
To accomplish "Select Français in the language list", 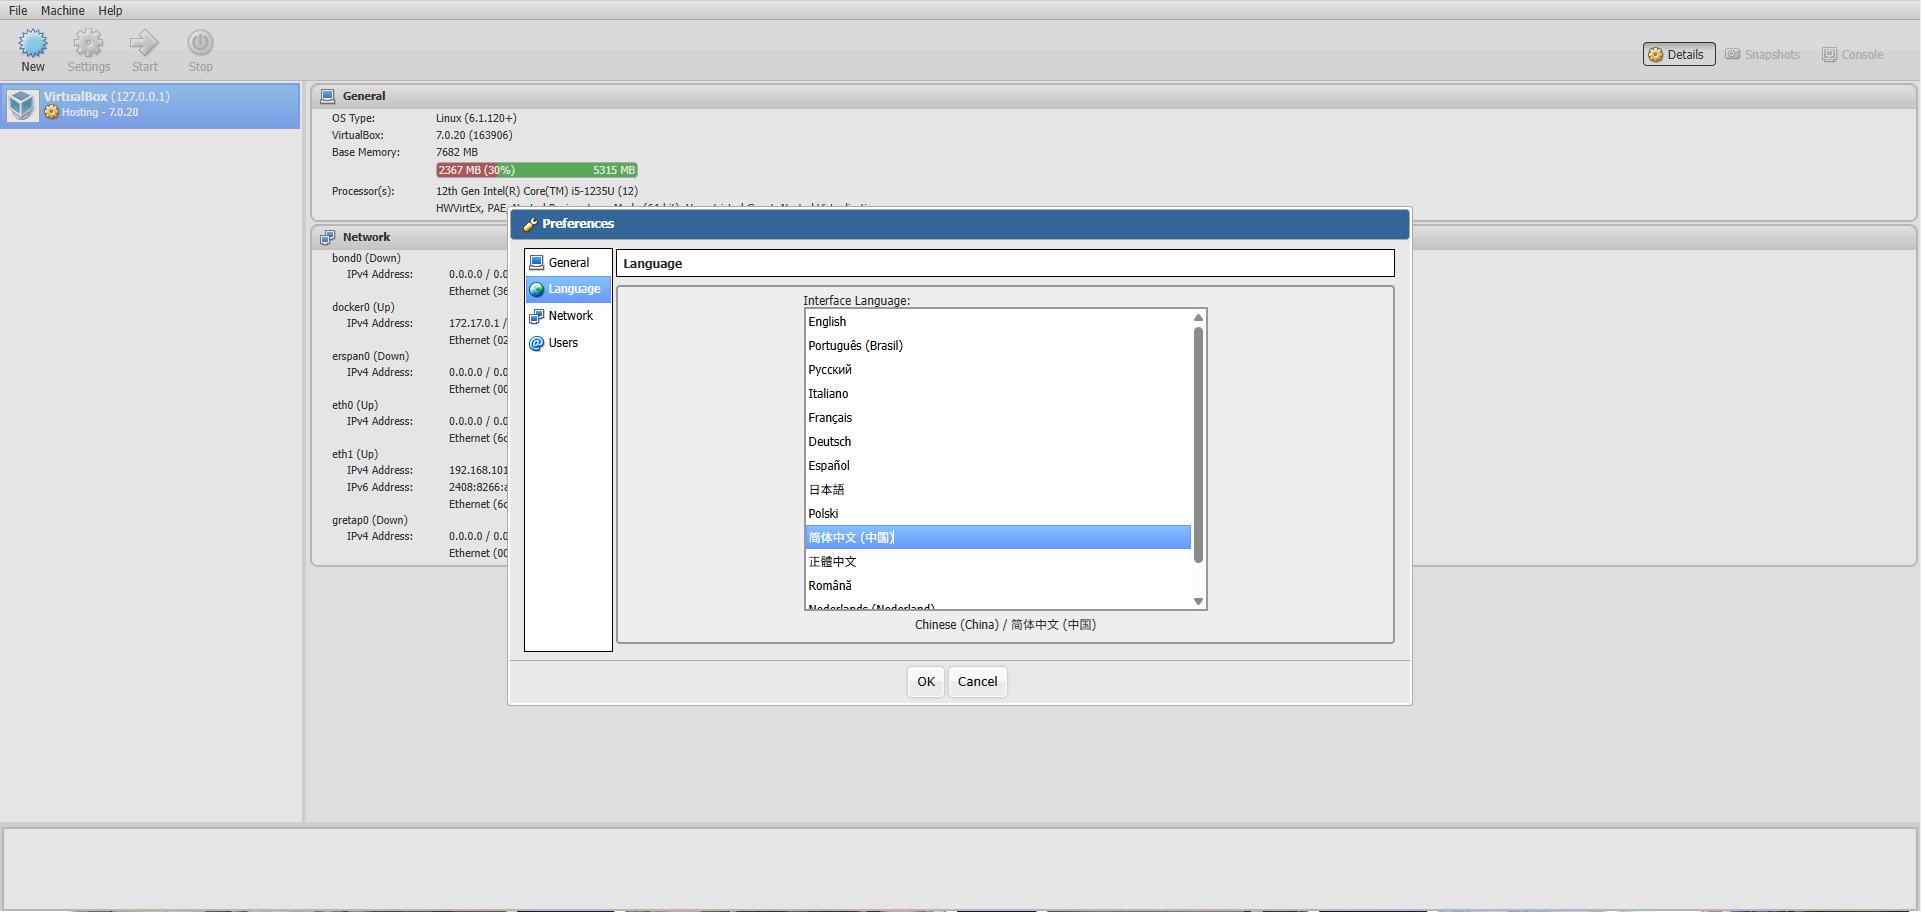I will [x=830, y=418].
